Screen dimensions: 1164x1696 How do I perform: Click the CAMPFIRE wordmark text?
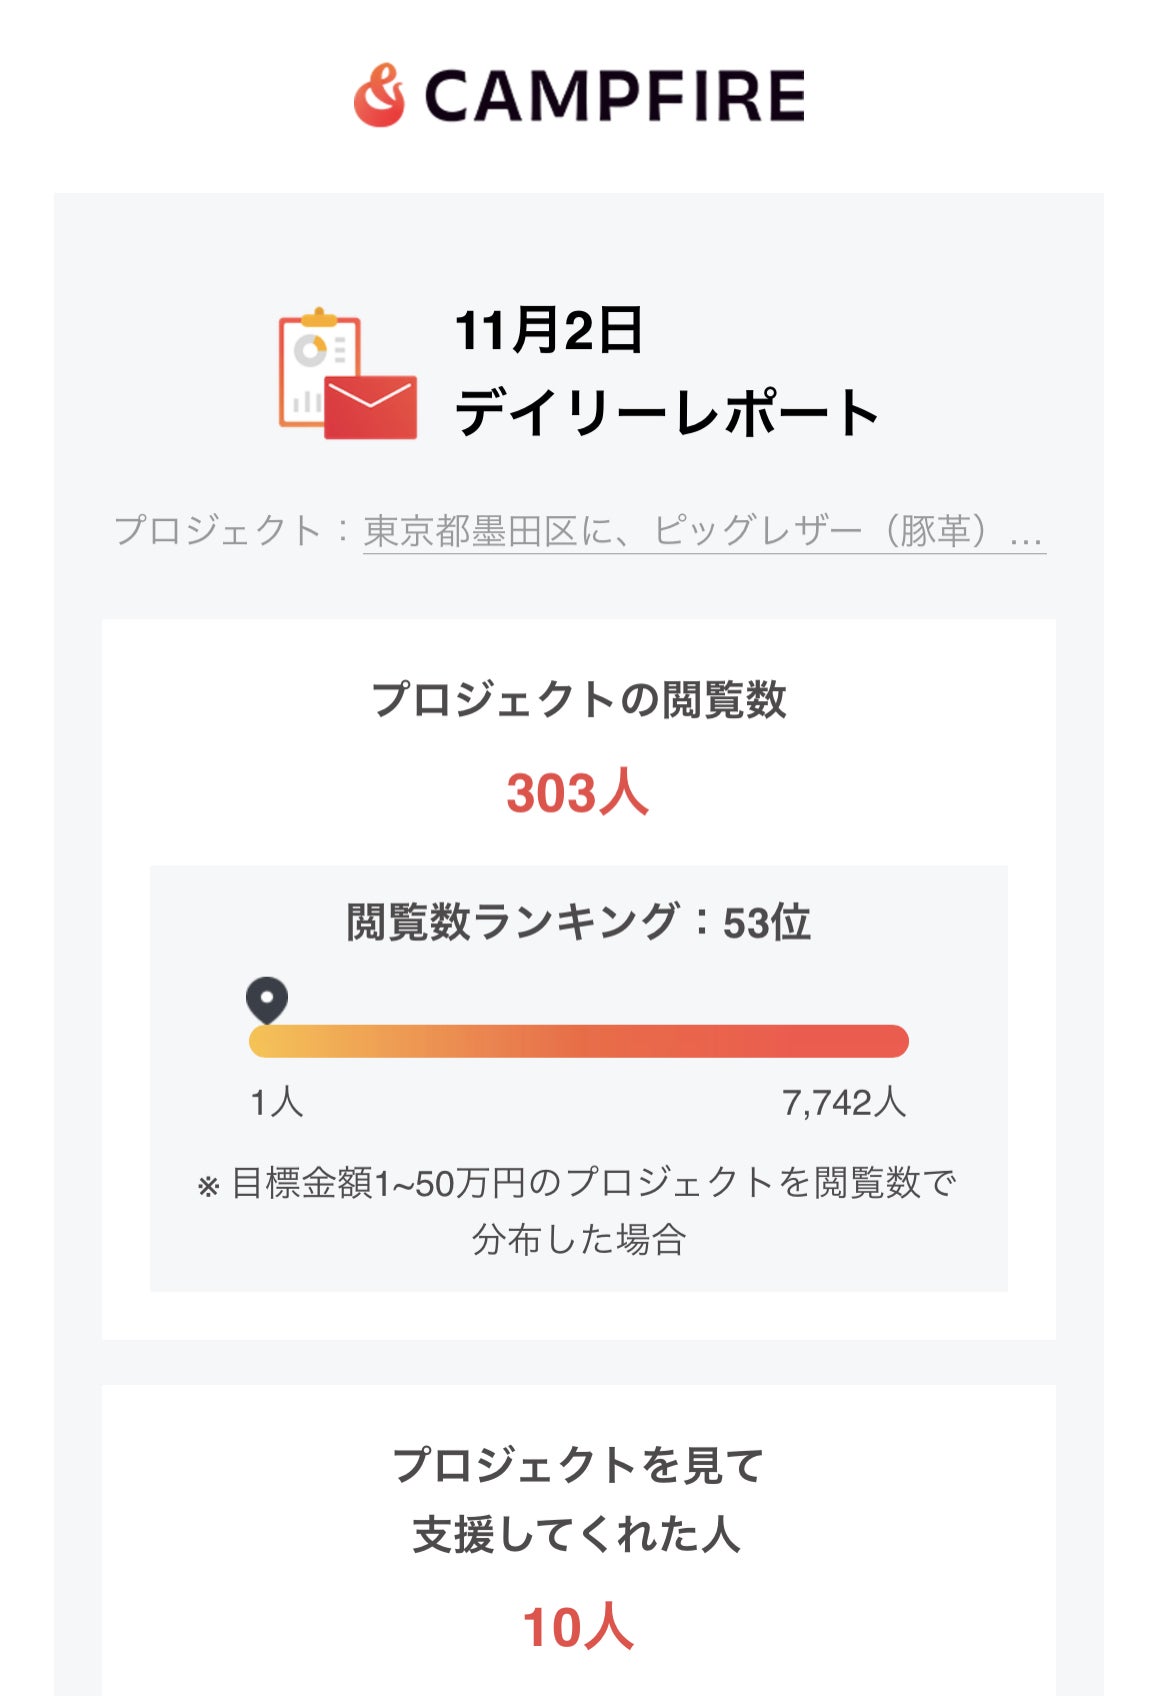click(614, 97)
